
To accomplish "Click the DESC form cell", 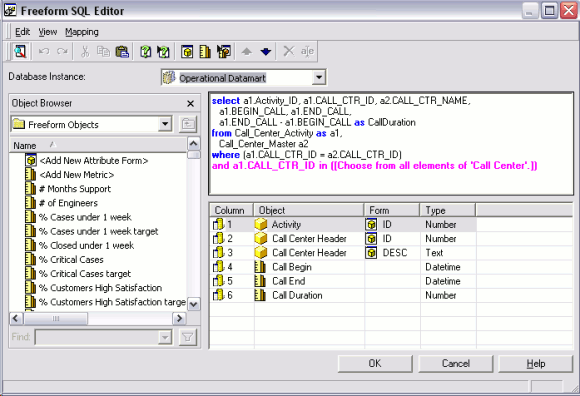I will click(x=392, y=253).
